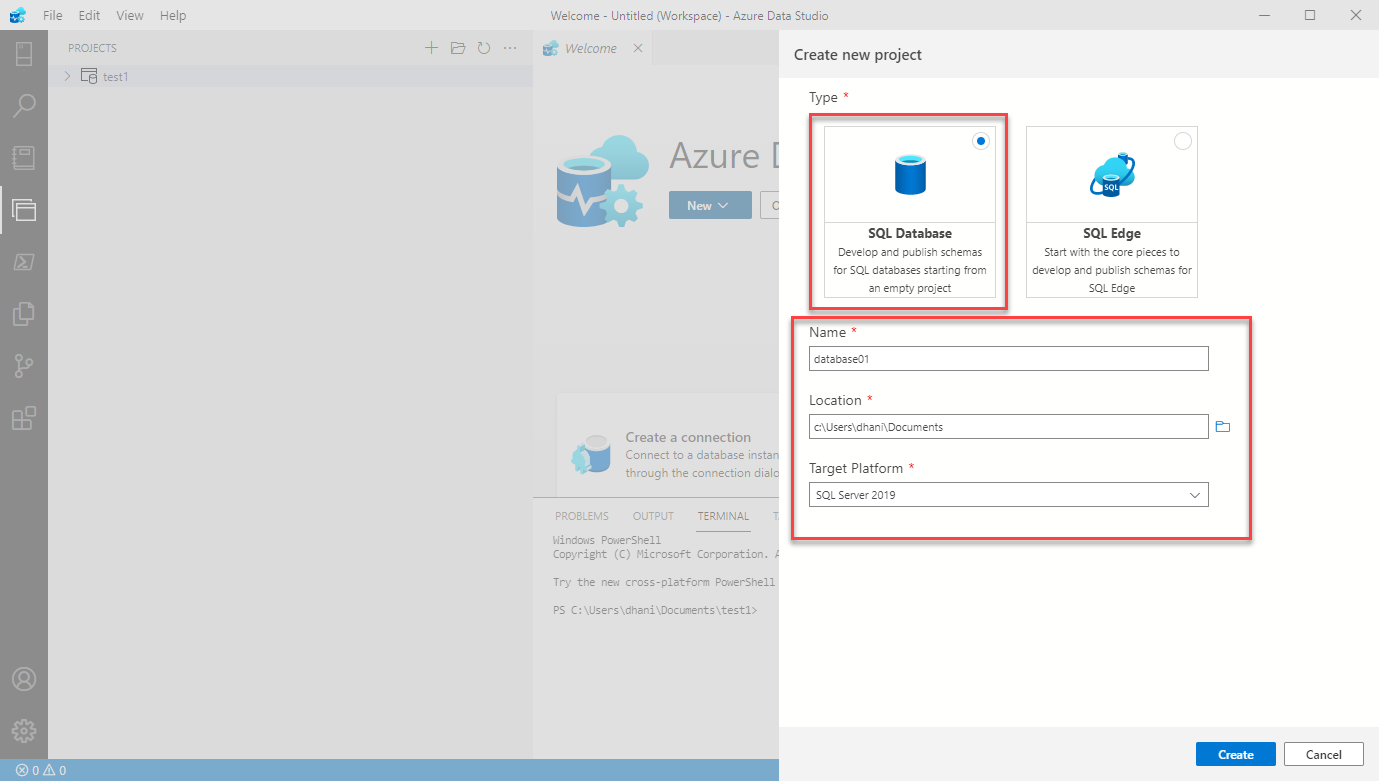The image size is (1379, 781).
Task: Click the Name input field
Action: [x=1008, y=358]
